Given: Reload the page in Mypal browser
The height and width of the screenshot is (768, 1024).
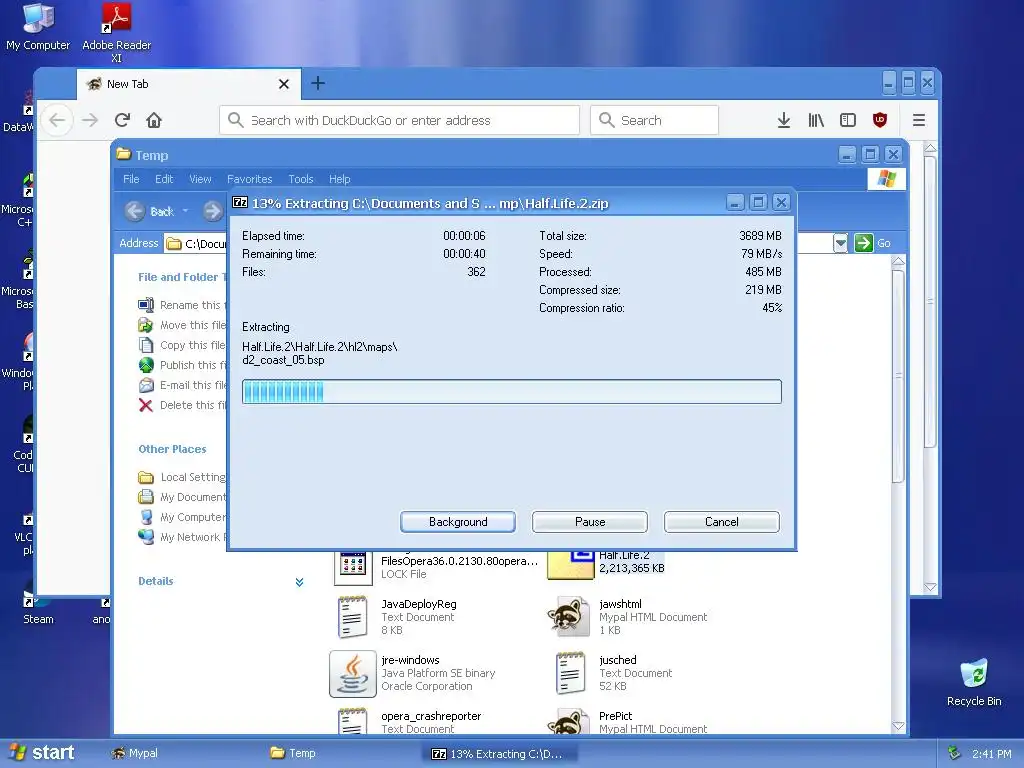Looking at the screenshot, I should 122,120.
